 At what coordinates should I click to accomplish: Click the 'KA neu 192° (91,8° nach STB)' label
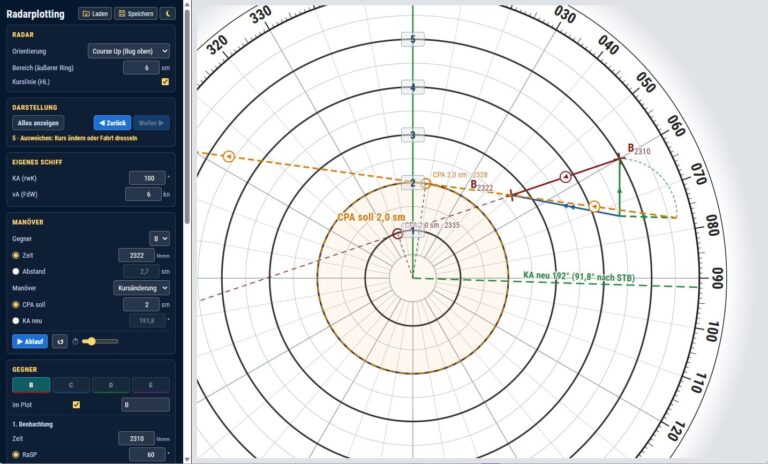(x=579, y=276)
